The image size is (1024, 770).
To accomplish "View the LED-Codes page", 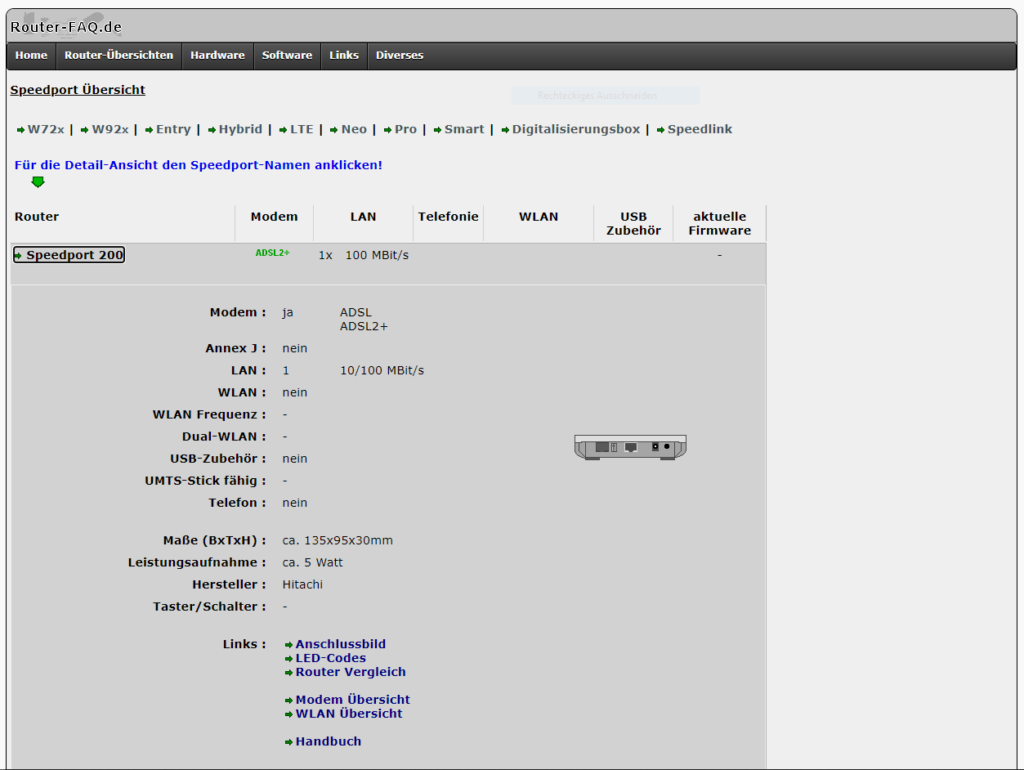I will pos(330,659).
